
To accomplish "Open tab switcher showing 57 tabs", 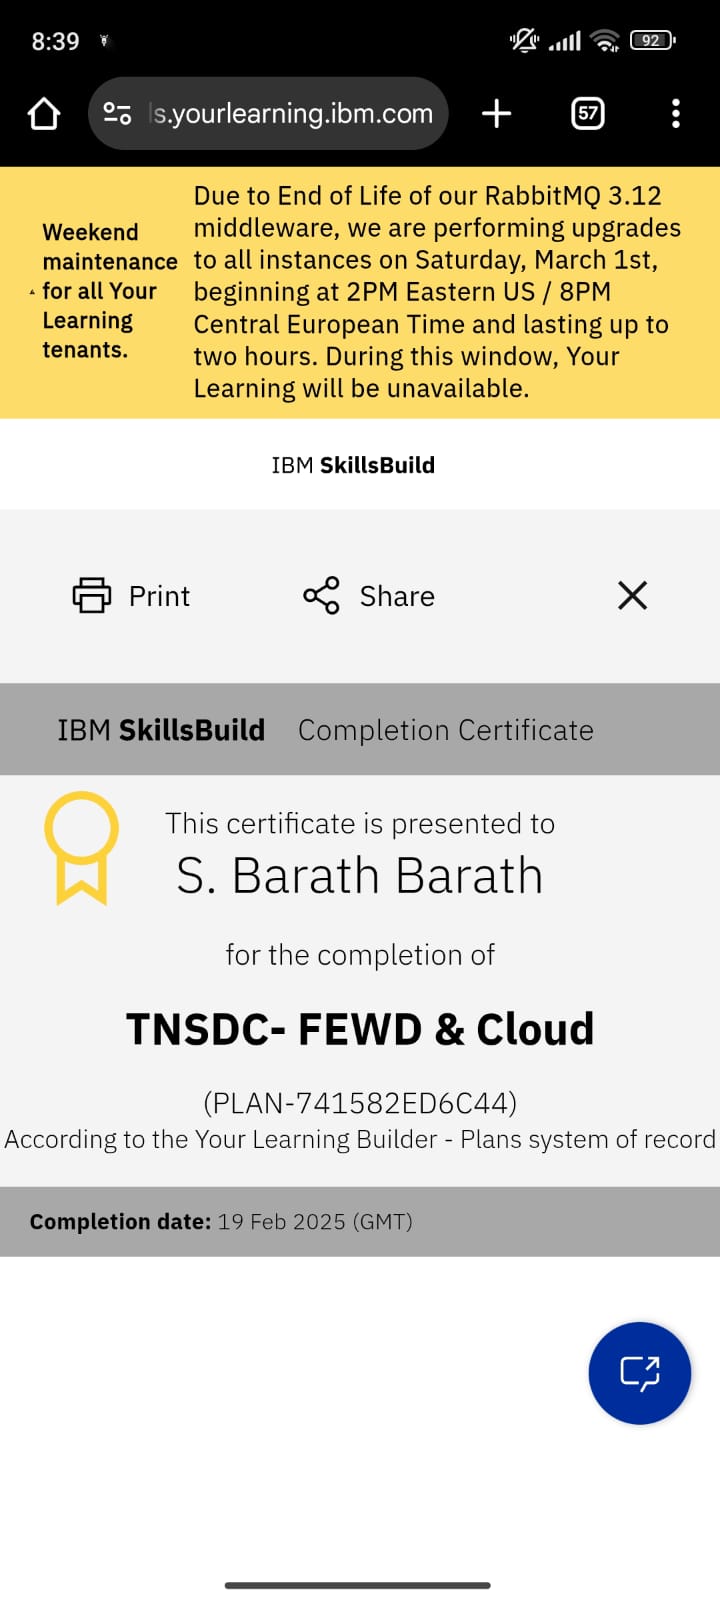I will pyautogui.click(x=588, y=114).
